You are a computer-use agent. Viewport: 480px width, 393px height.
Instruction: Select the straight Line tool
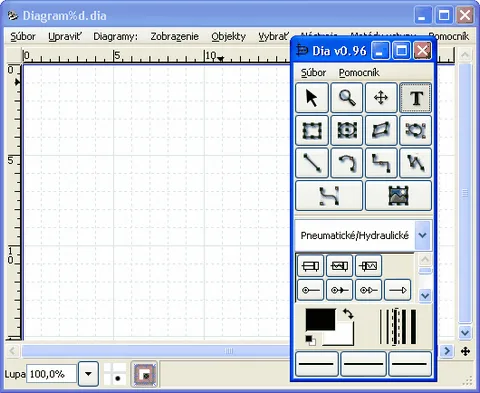[x=312, y=163]
